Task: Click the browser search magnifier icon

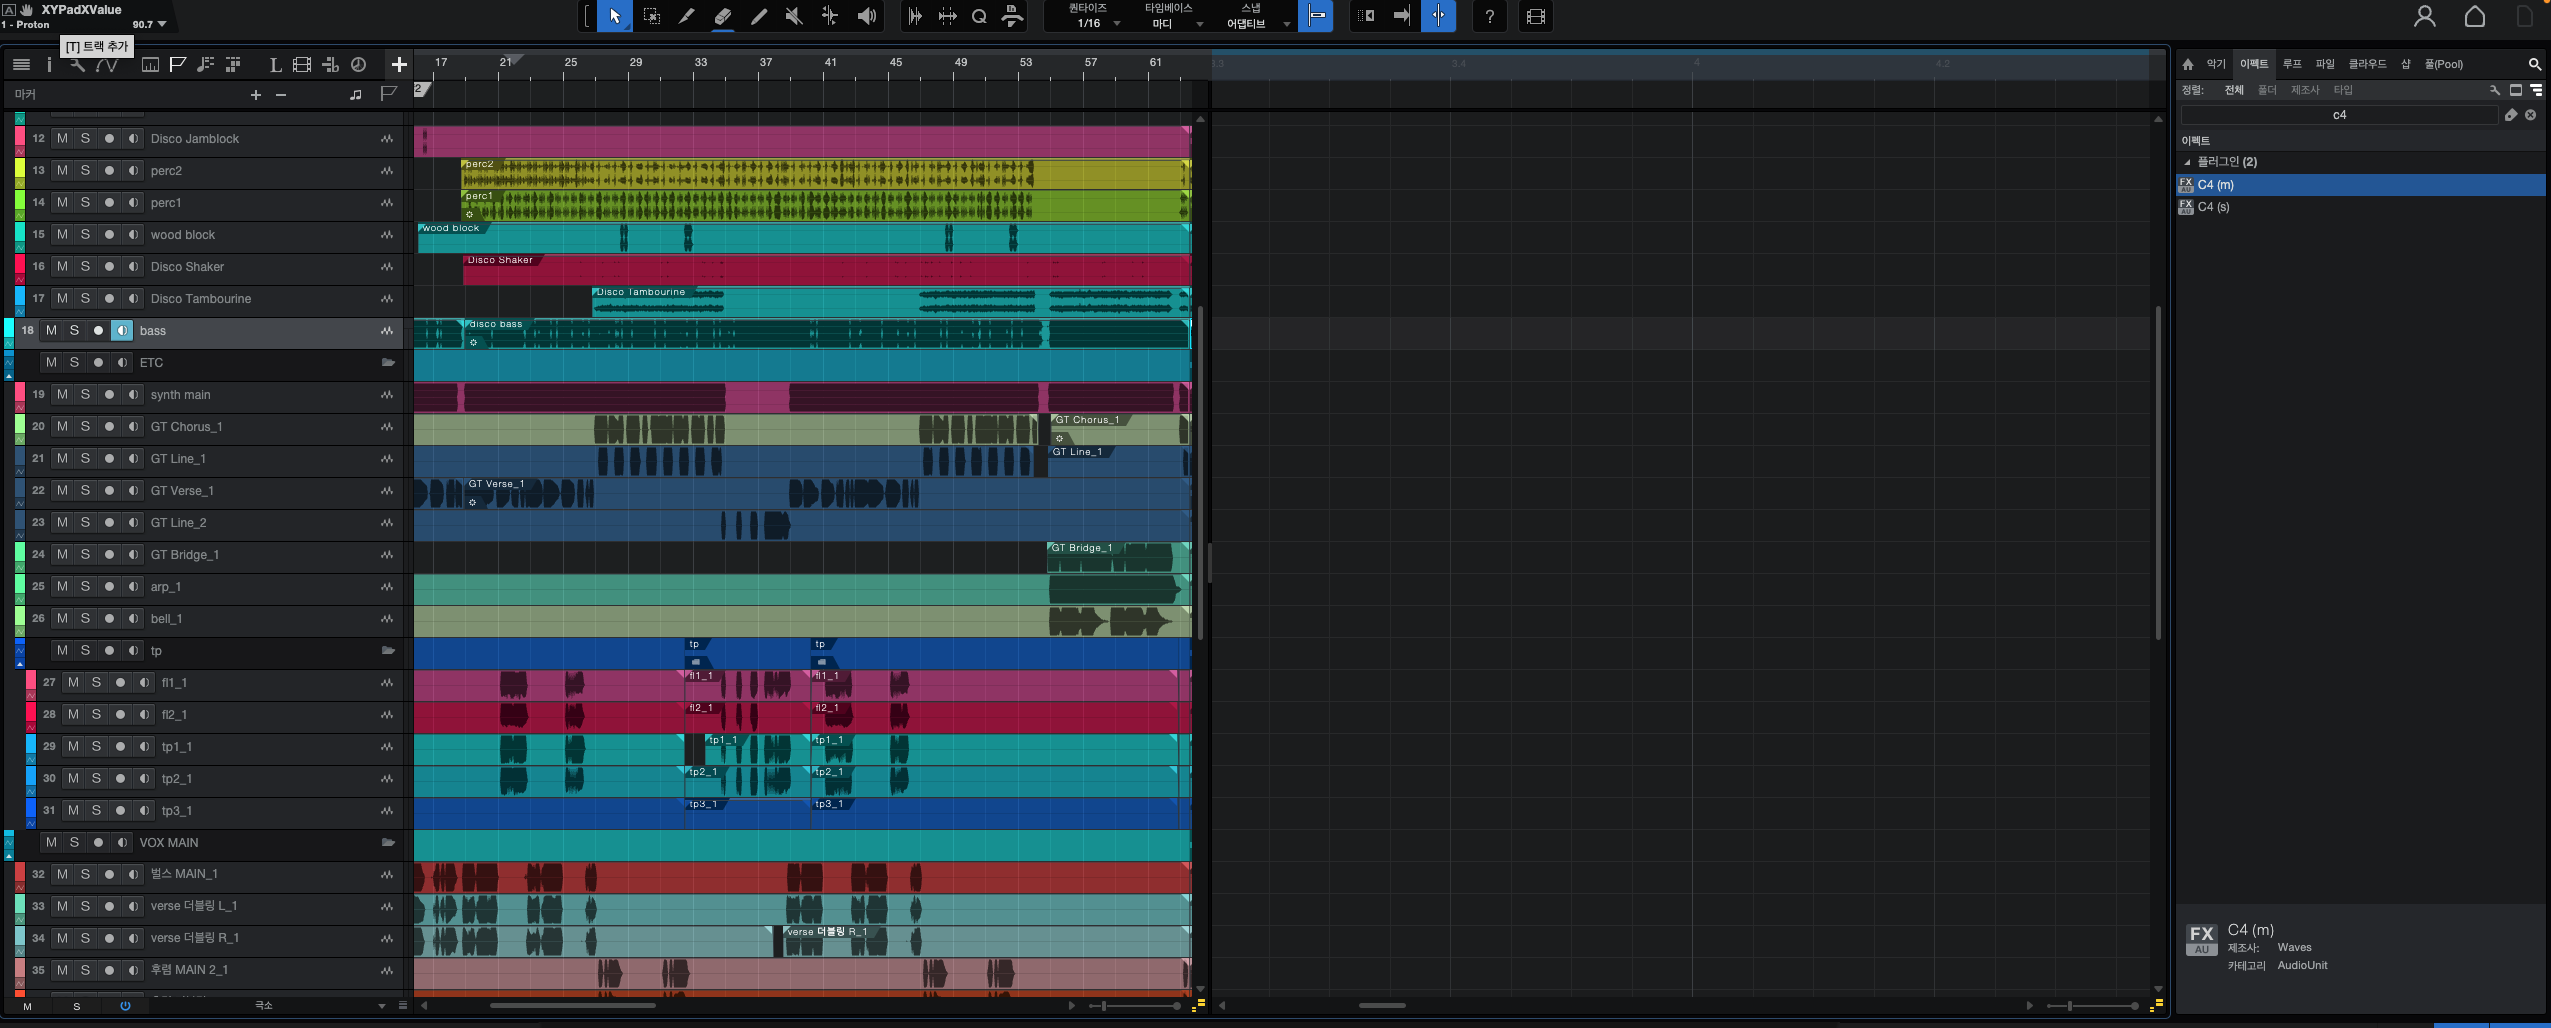Action: click(x=2535, y=64)
